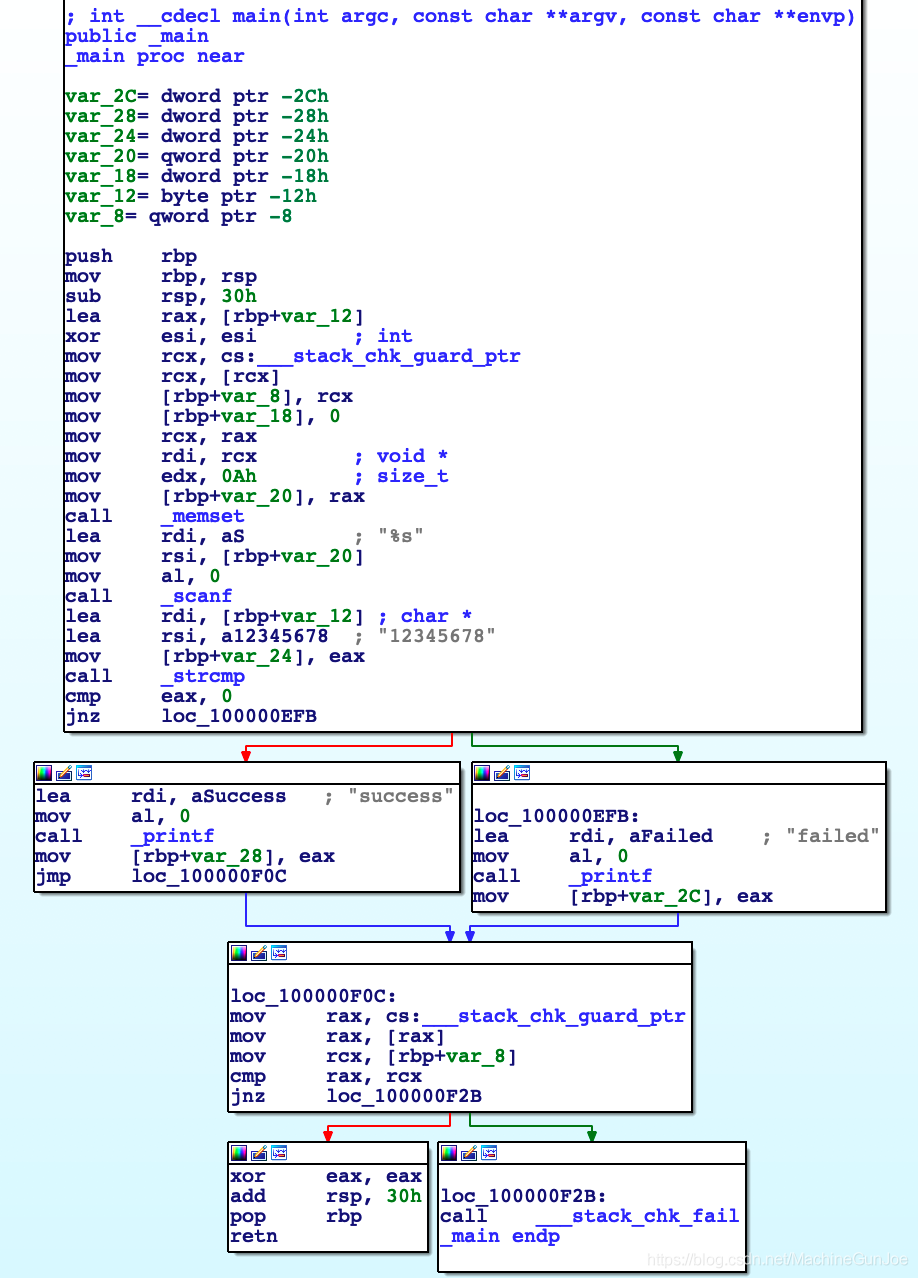The width and height of the screenshot is (918, 1278).
Task: Click the aFailed string operand
Action: coord(670,836)
